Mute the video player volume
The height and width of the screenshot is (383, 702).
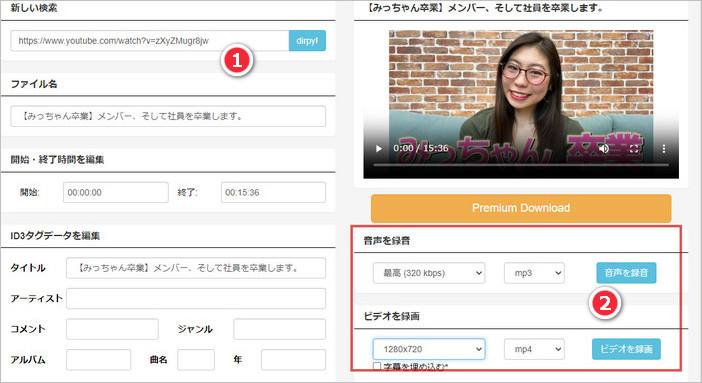coord(604,148)
